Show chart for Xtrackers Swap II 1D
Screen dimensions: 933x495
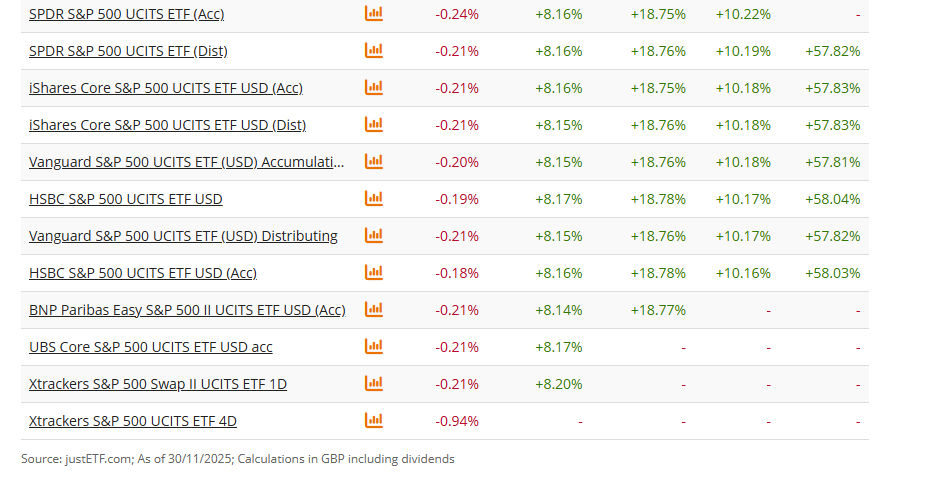[x=374, y=383]
